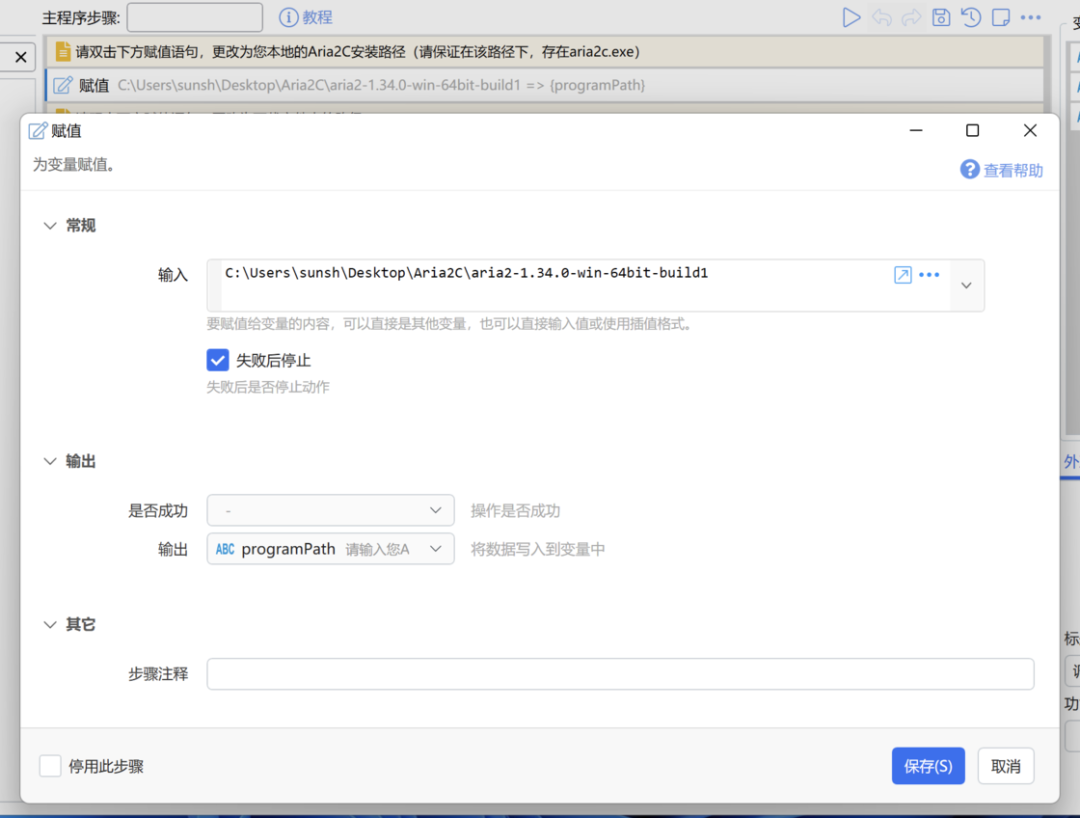The height and width of the screenshot is (818, 1080).
Task: Open the ellipsis menu in 输入 field
Action: [929, 275]
